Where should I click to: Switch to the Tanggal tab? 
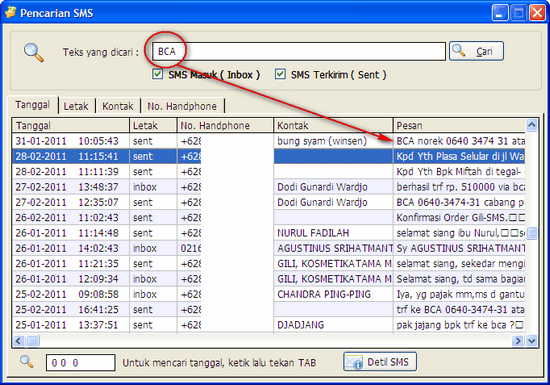click(x=33, y=104)
